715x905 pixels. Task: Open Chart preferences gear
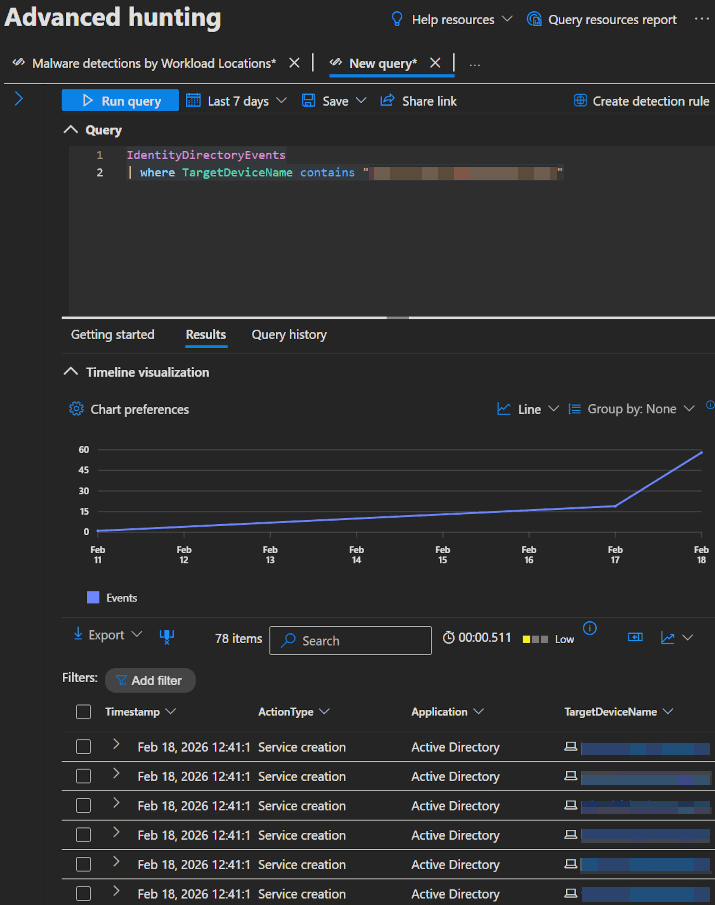click(x=76, y=409)
